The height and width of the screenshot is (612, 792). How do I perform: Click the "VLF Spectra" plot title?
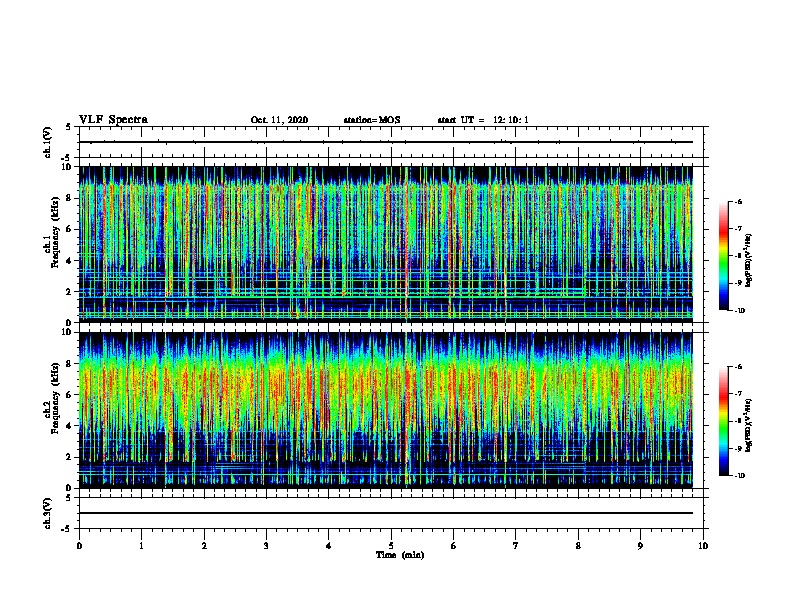point(113,120)
